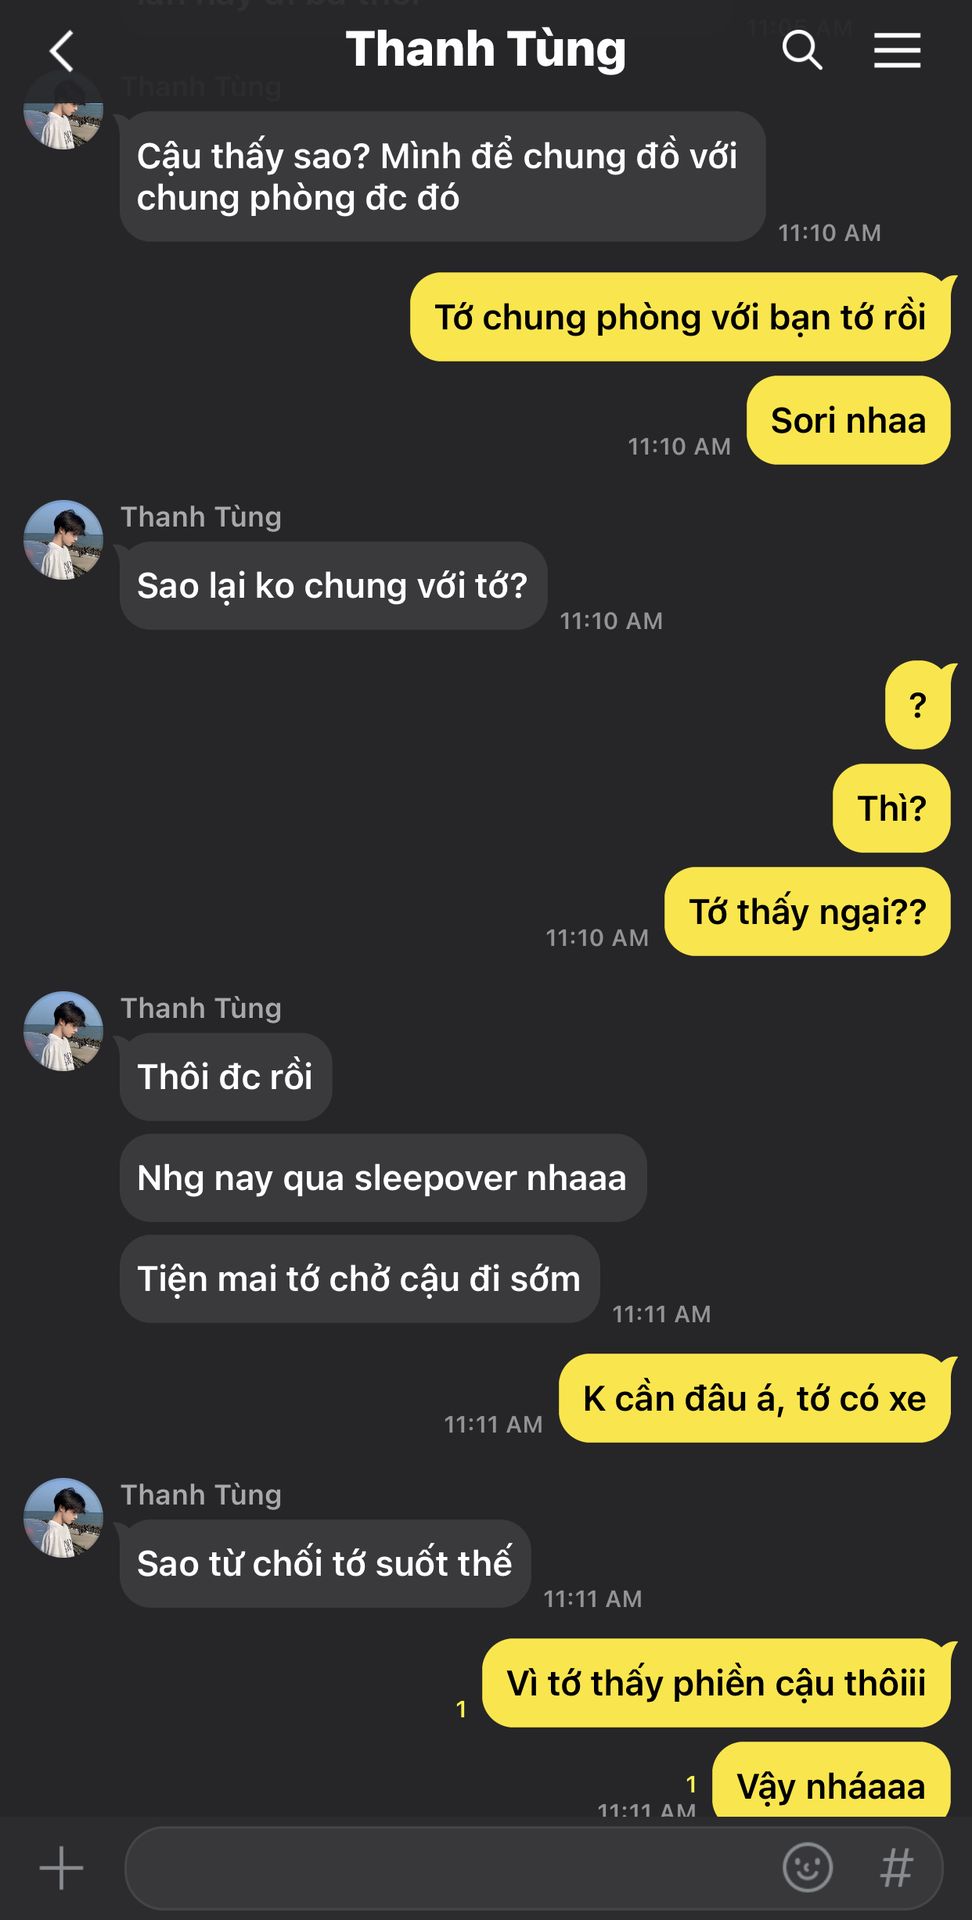Viewport: 972px width, 1920px height.
Task: Open chat search magnifier icon
Action: tap(802, 50)
